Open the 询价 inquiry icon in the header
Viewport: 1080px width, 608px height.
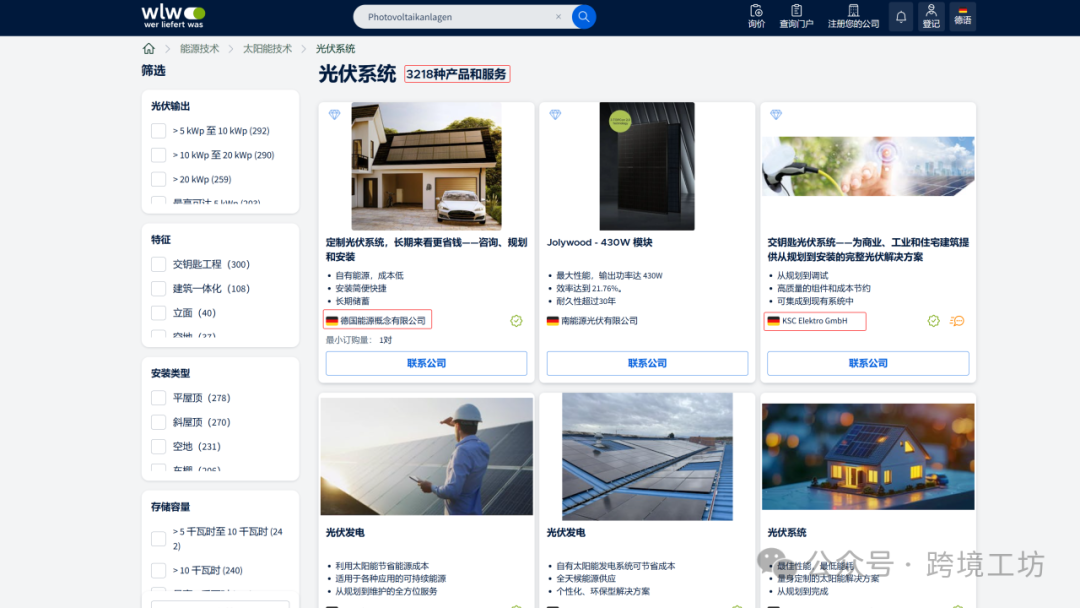point(756,16)
